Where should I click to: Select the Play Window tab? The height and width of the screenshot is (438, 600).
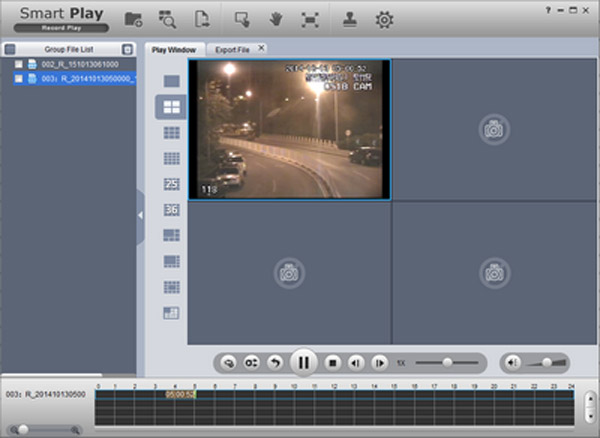(174, 49)
